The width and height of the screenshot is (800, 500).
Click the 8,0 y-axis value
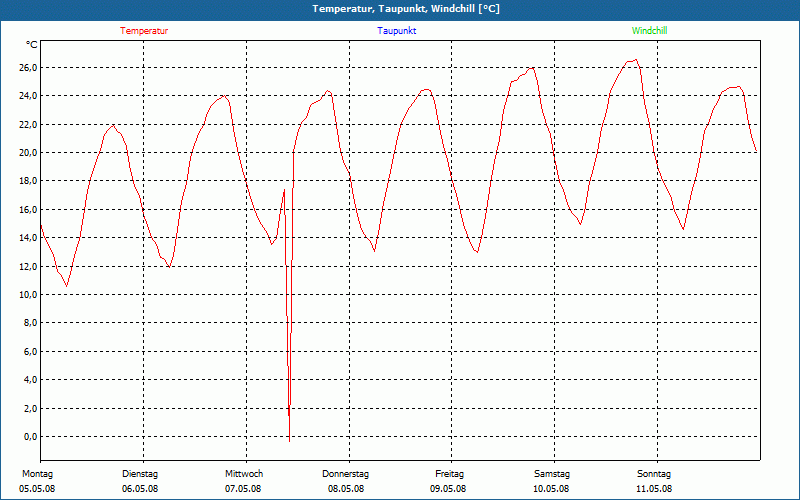(x=30, y=322)
